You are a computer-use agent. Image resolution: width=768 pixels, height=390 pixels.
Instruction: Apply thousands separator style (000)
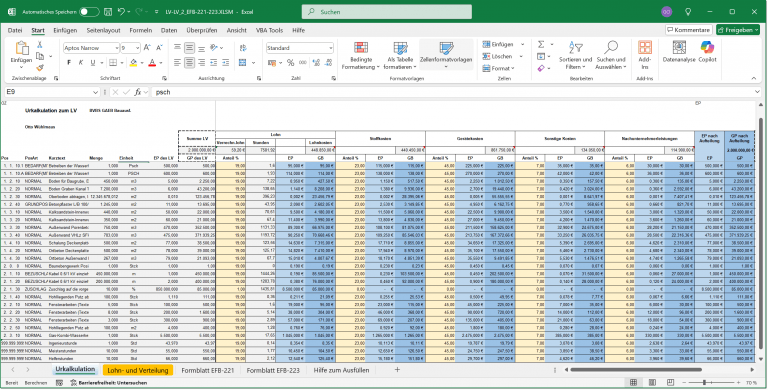click(303, 63)
